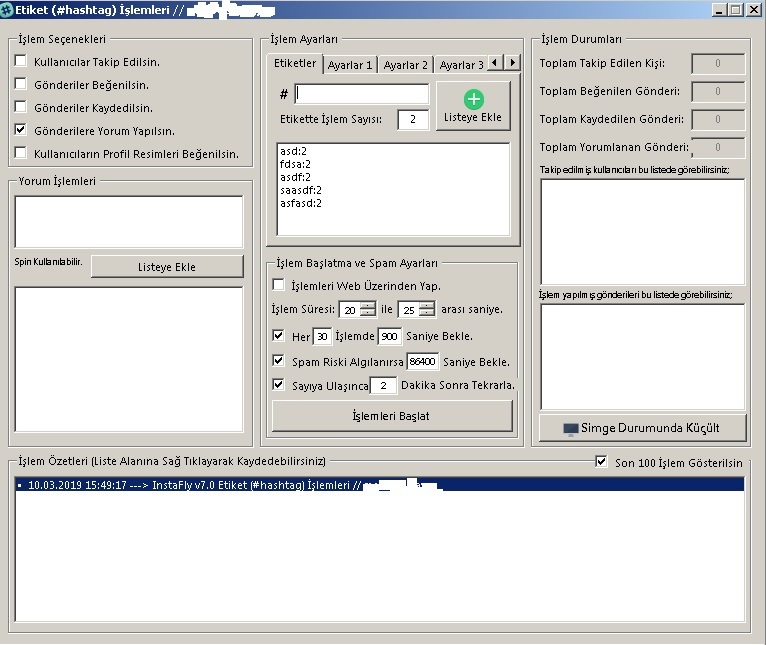Click the 86400 seconds spam wait field
This screenshot has width=766, height=645.
[423, 362]
